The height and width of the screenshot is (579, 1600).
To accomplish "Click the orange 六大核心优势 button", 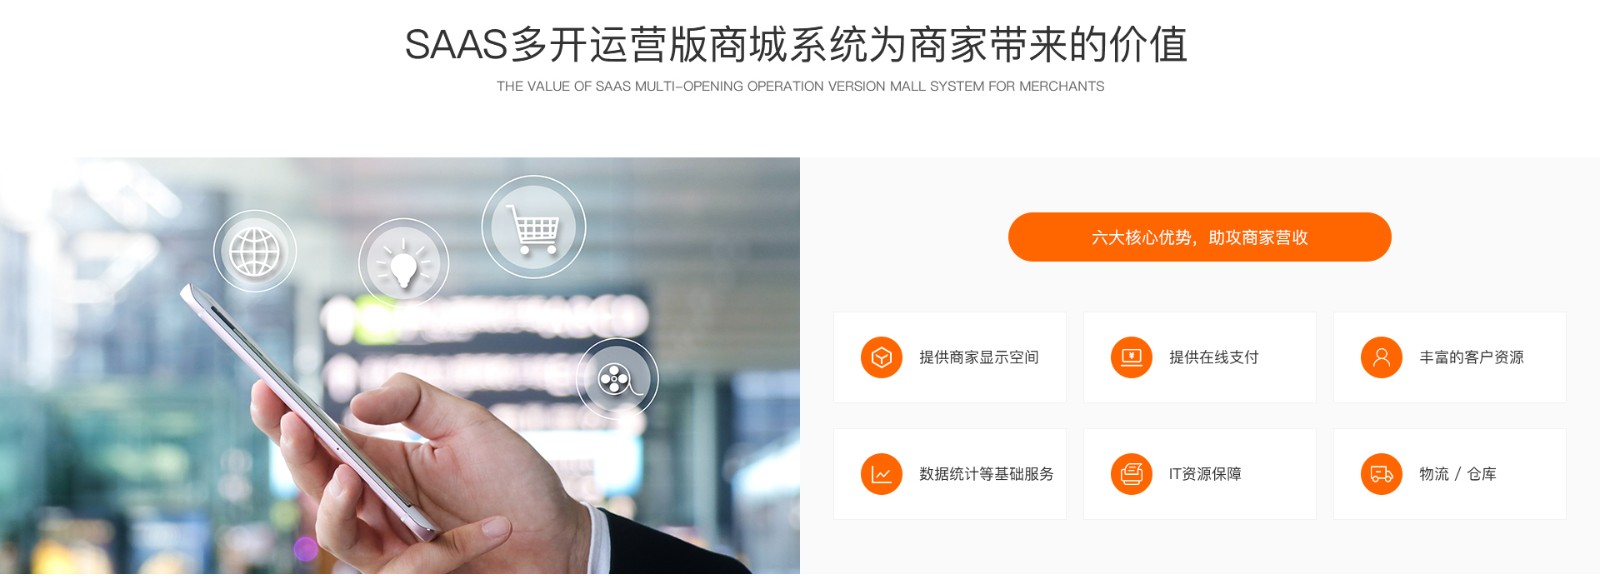I will point(1199,237).
